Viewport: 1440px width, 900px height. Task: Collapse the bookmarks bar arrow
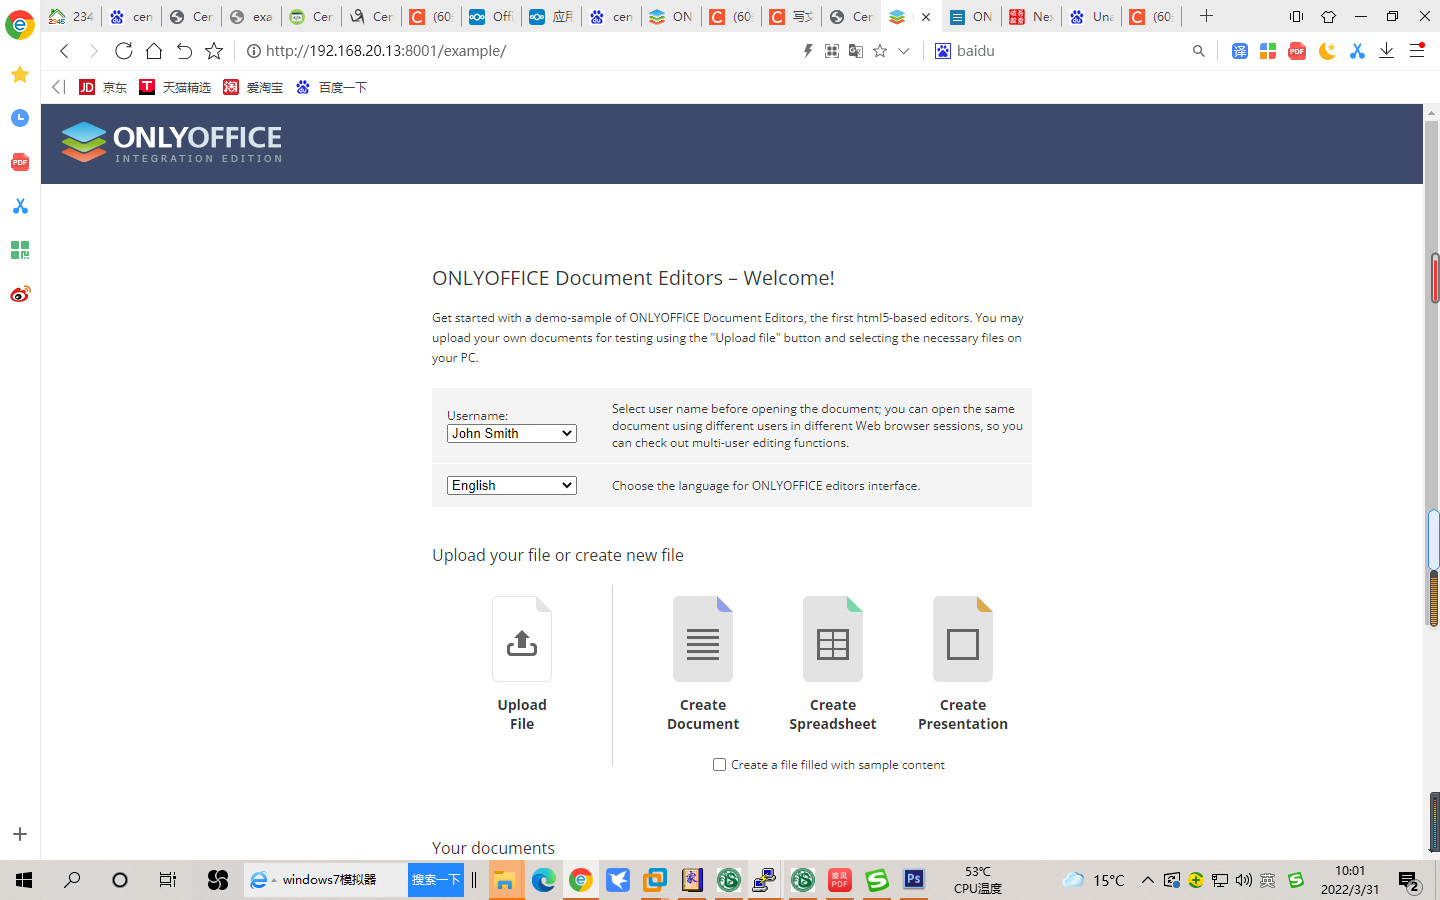(58, 87)
